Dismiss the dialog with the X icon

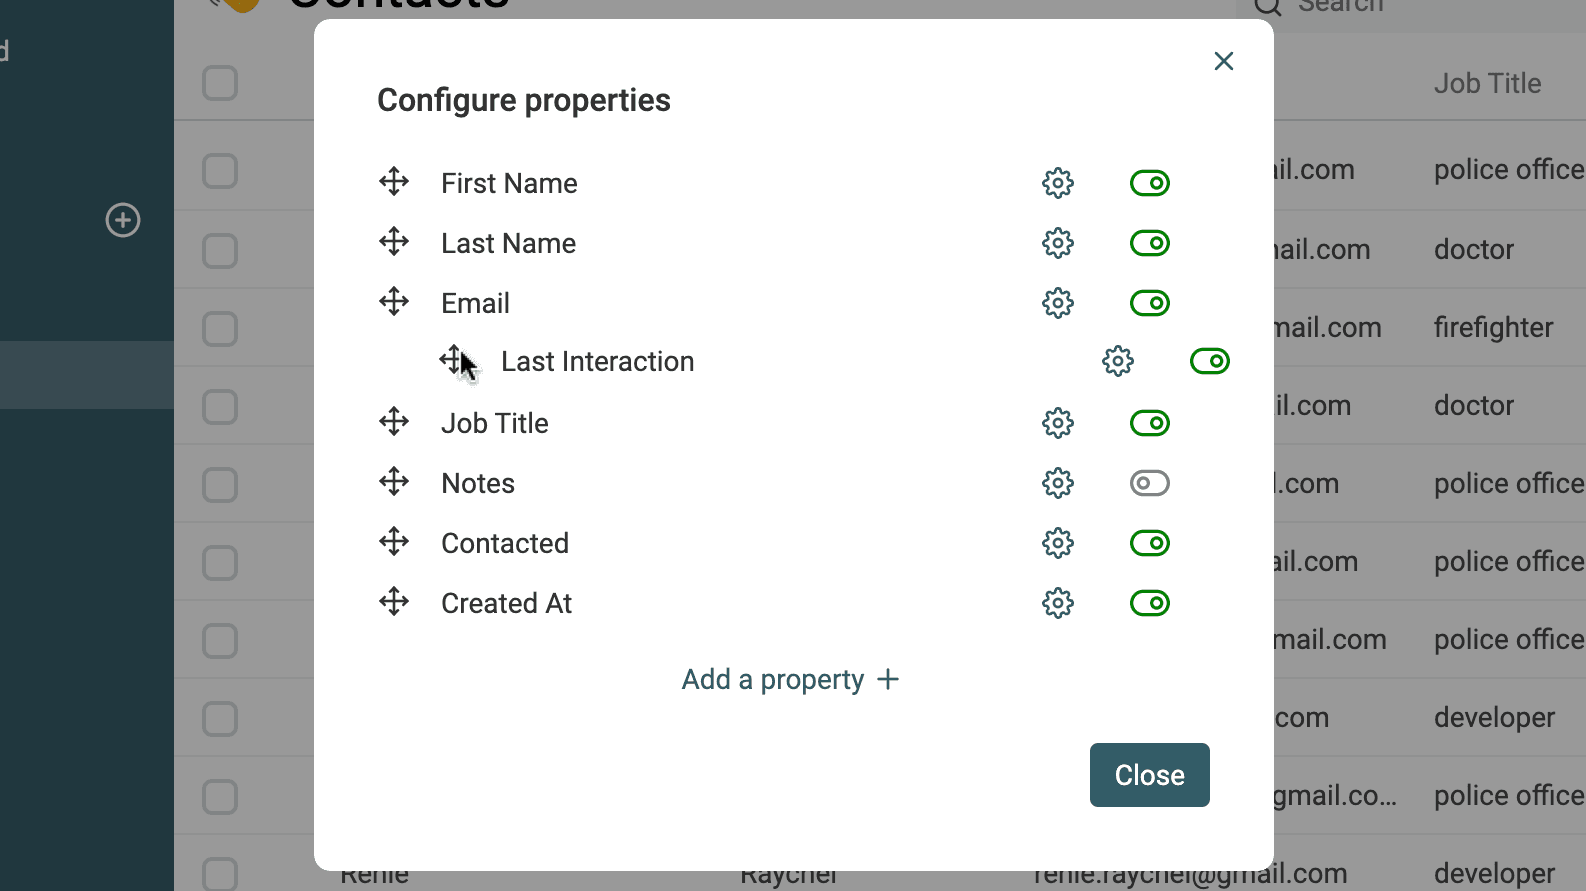1223,60
